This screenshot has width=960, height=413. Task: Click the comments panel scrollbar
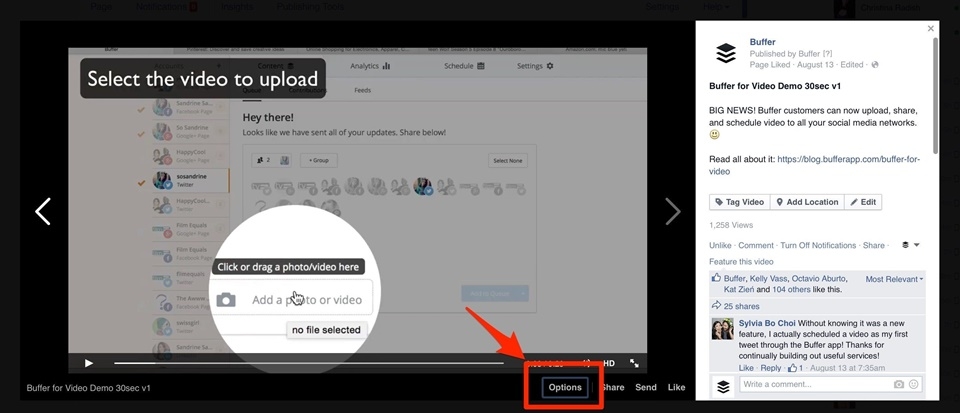click(x=935, y=95)
